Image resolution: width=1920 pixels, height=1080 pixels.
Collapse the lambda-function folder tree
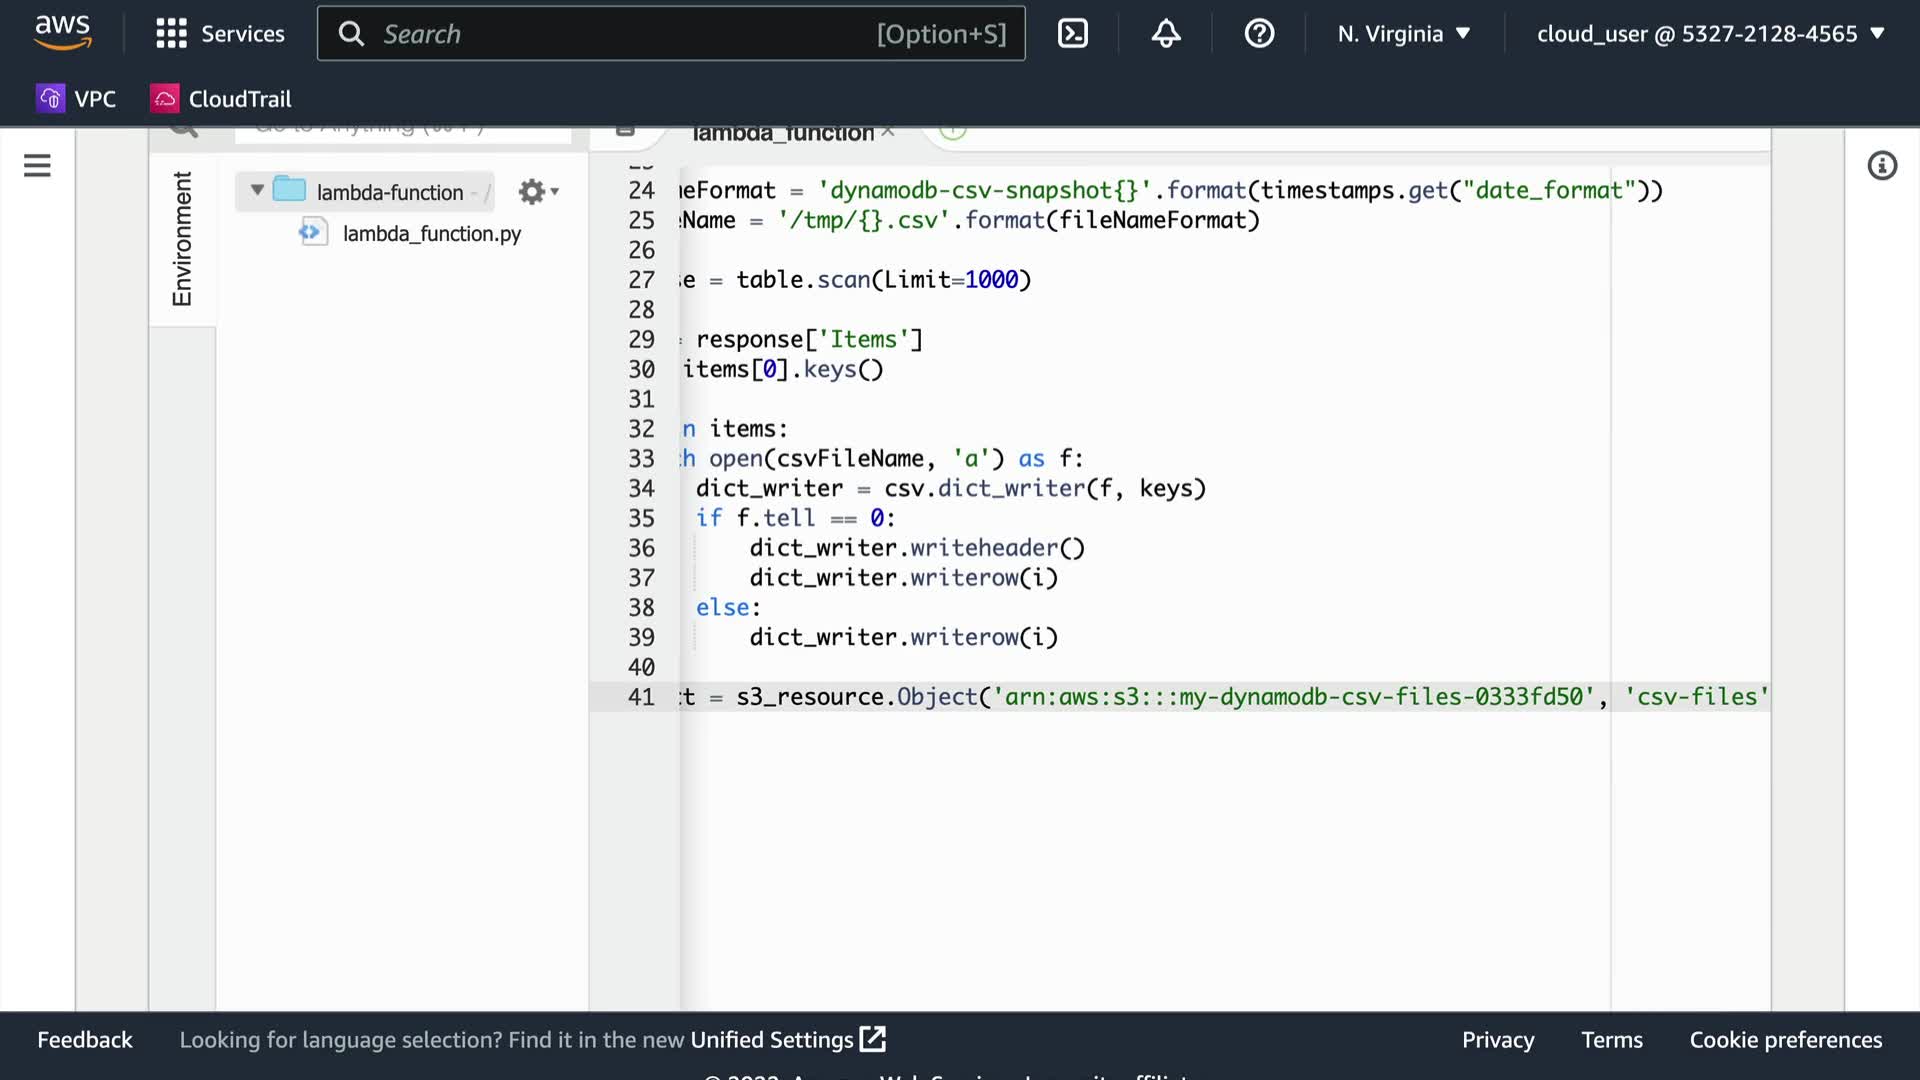[257, 190]
